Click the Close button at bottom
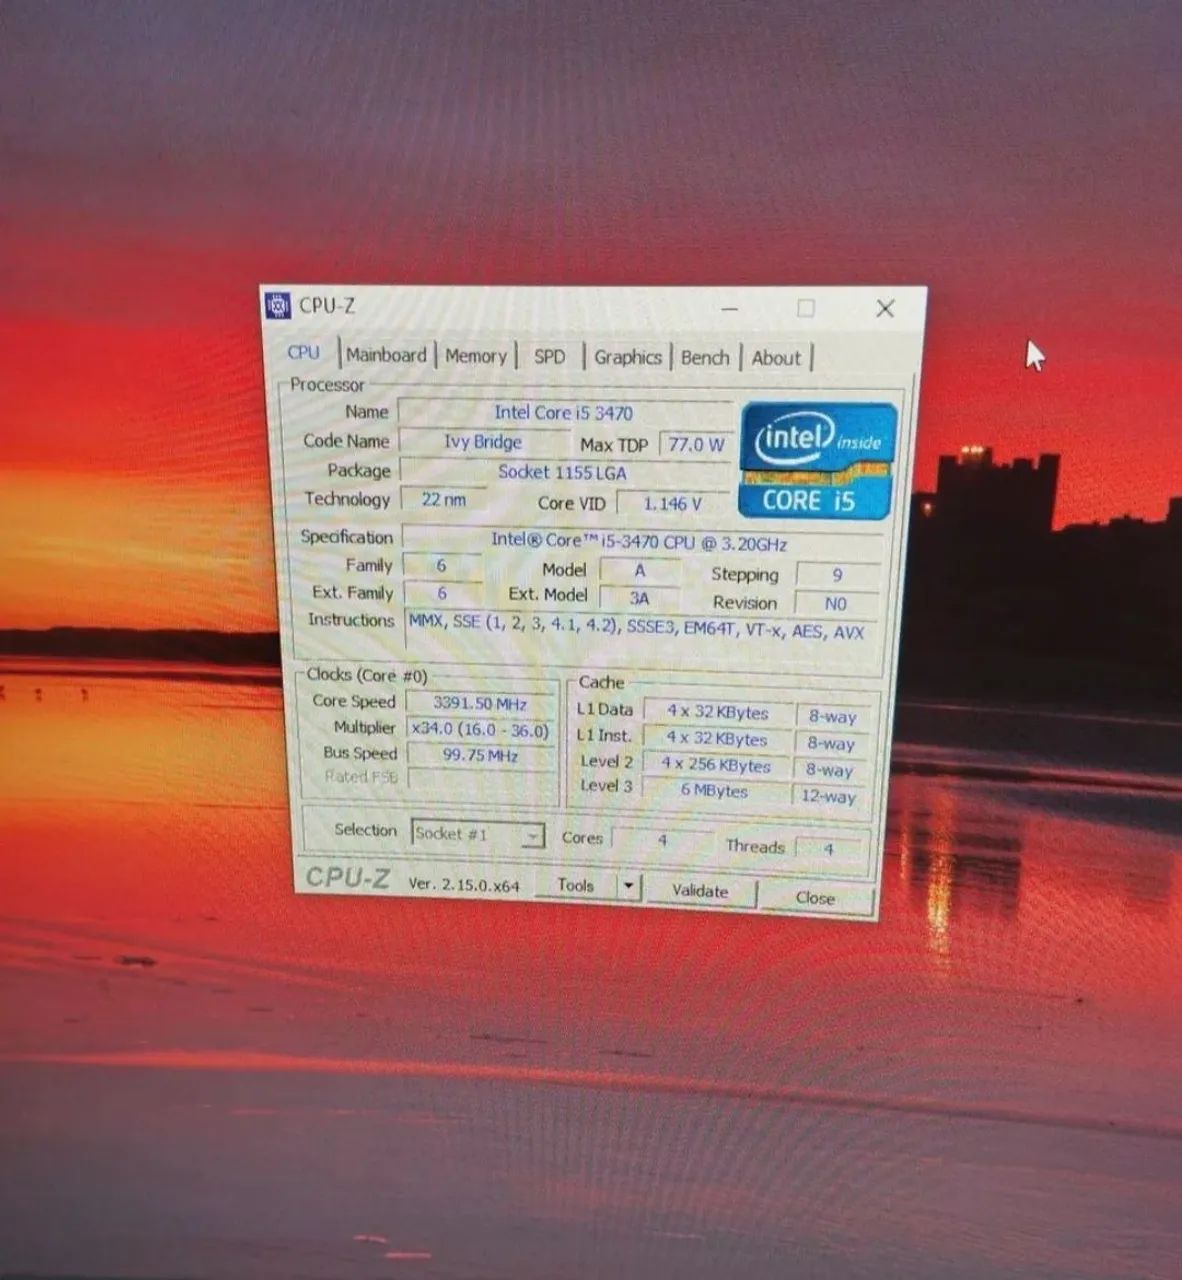Viewport: 1182px width, 1280px height. click(x=815, y=898)
